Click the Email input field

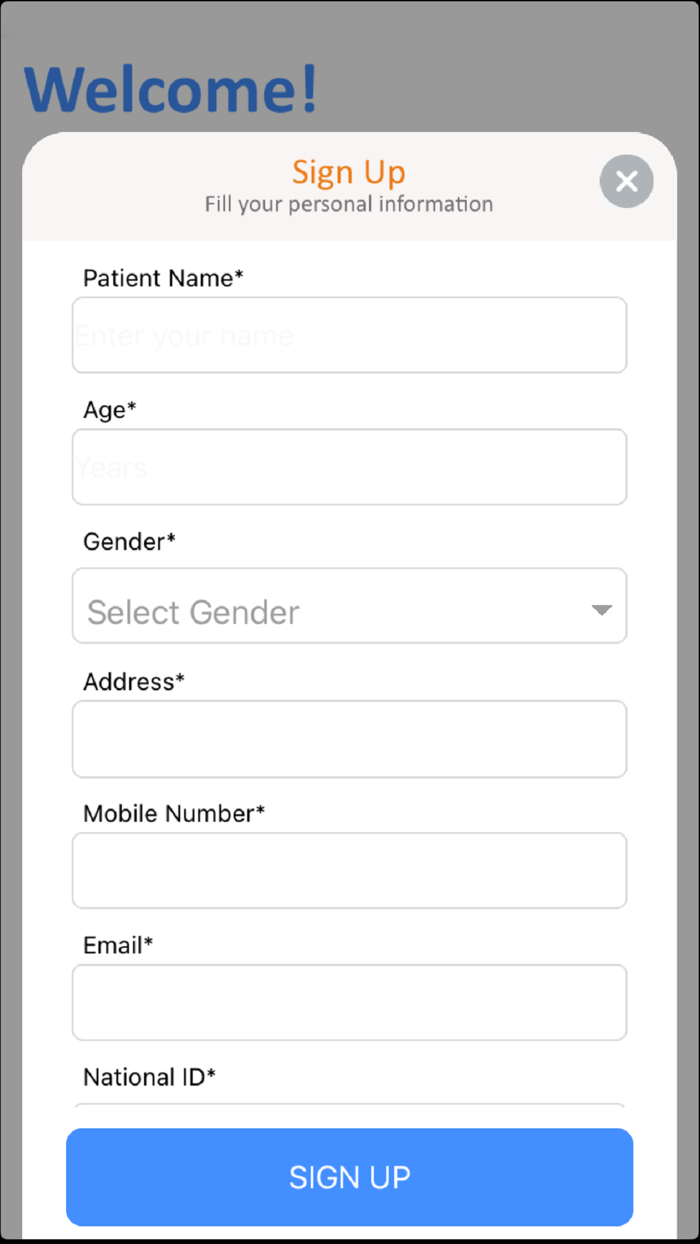(349, 1002)
